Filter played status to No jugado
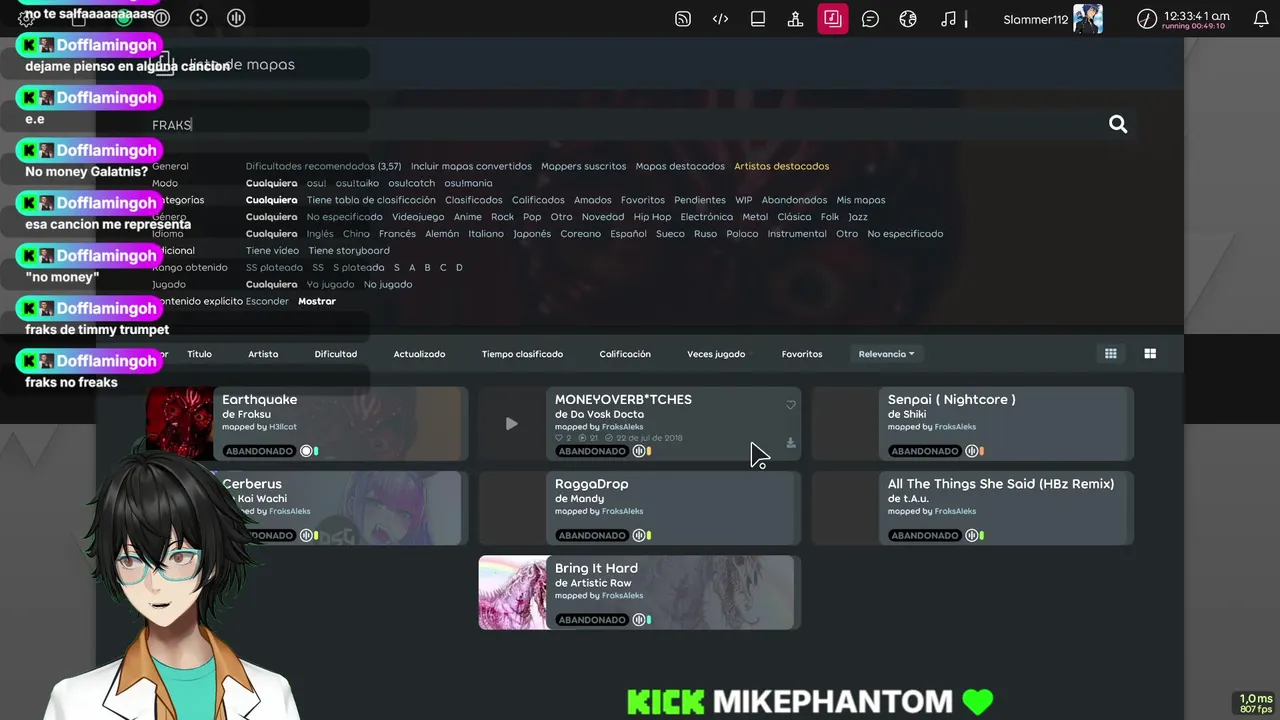 pyautogui.click(x=388, y=284)
